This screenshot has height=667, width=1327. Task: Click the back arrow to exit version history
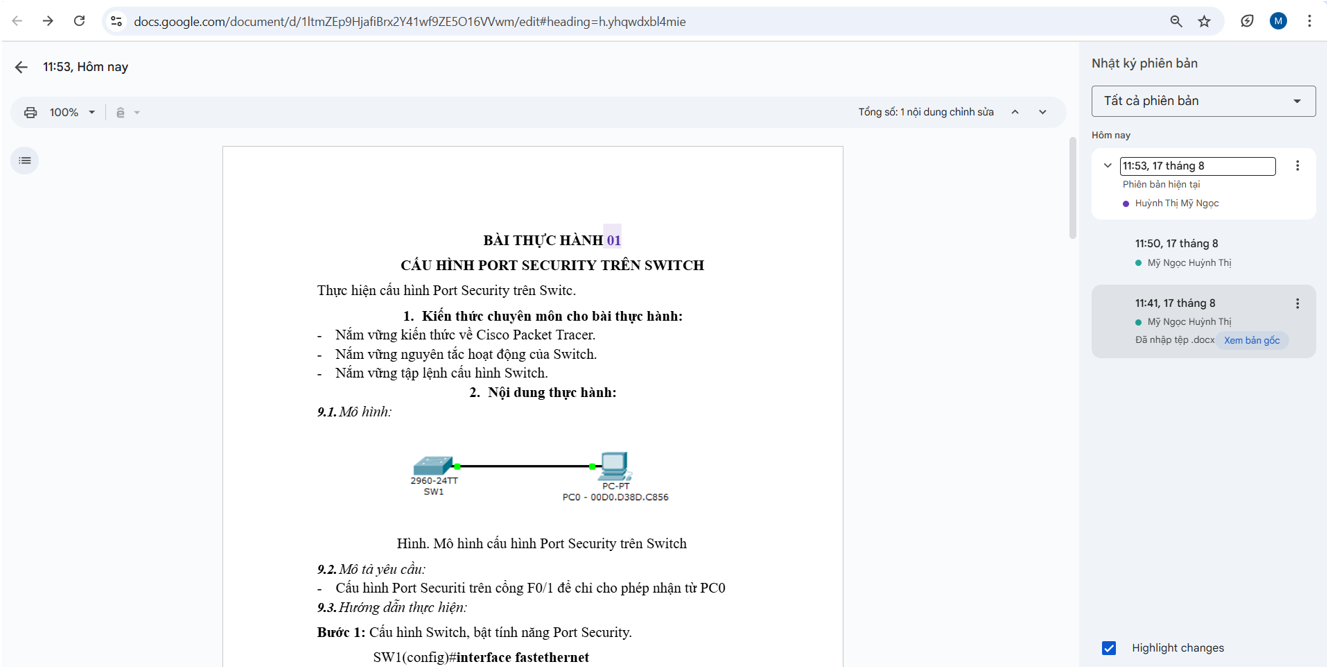point(21,67)
